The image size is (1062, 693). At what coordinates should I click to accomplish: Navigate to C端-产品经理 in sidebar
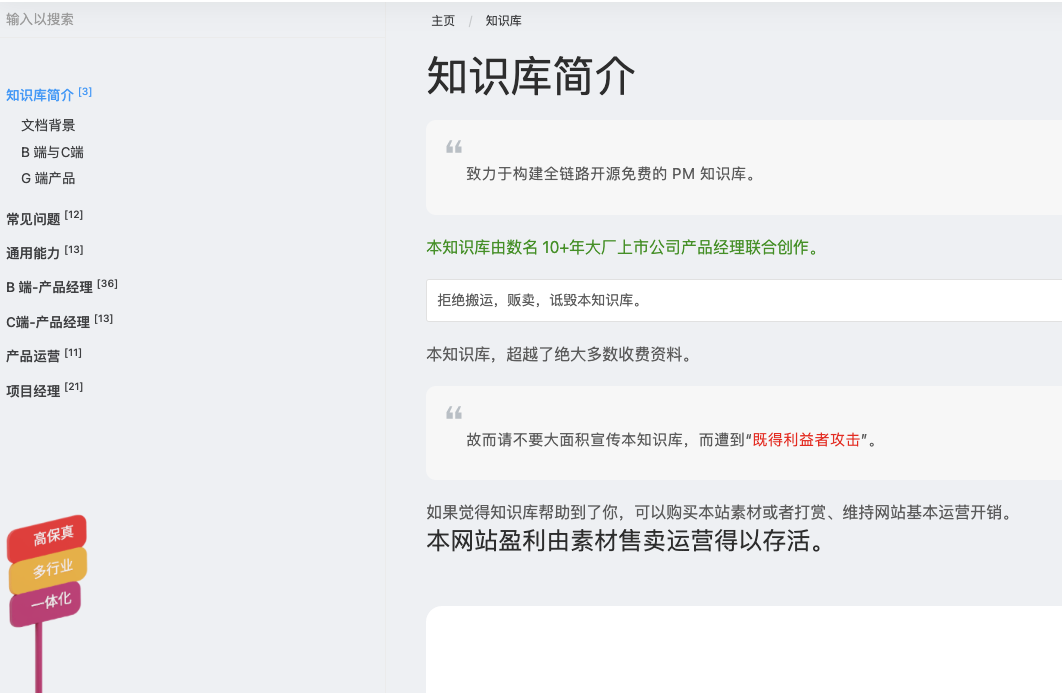(x=48, y=320)
